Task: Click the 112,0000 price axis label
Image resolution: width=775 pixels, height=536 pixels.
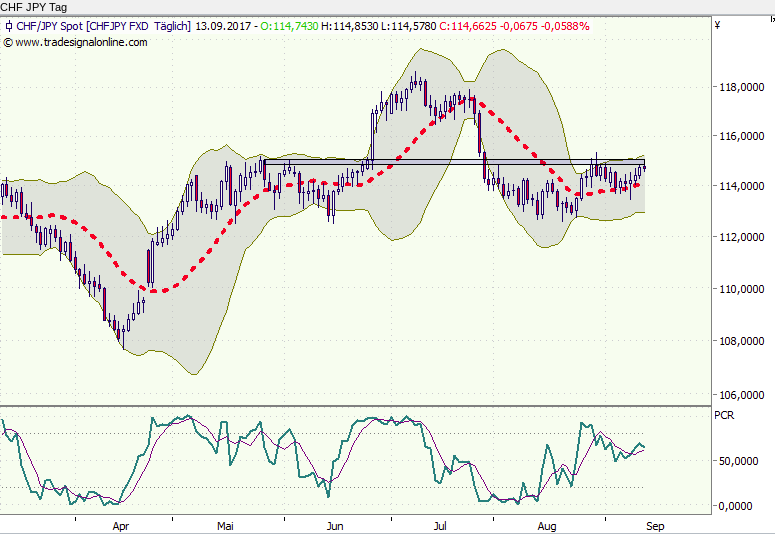Action: point(741,237)
